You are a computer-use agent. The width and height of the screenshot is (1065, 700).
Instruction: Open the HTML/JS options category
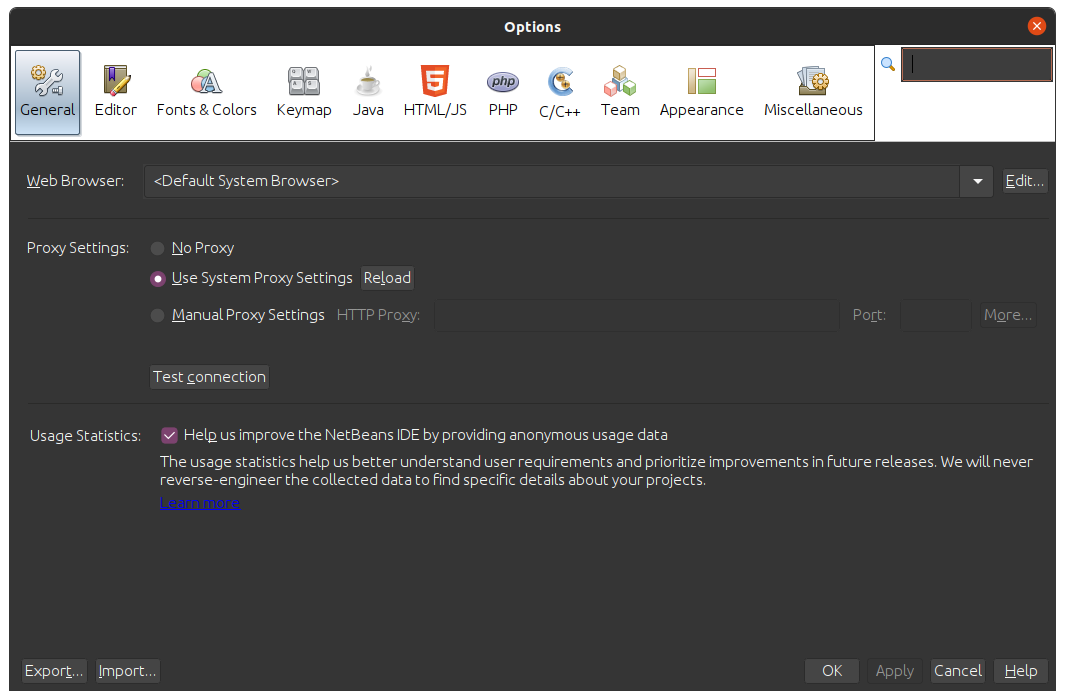coord(435,92)
